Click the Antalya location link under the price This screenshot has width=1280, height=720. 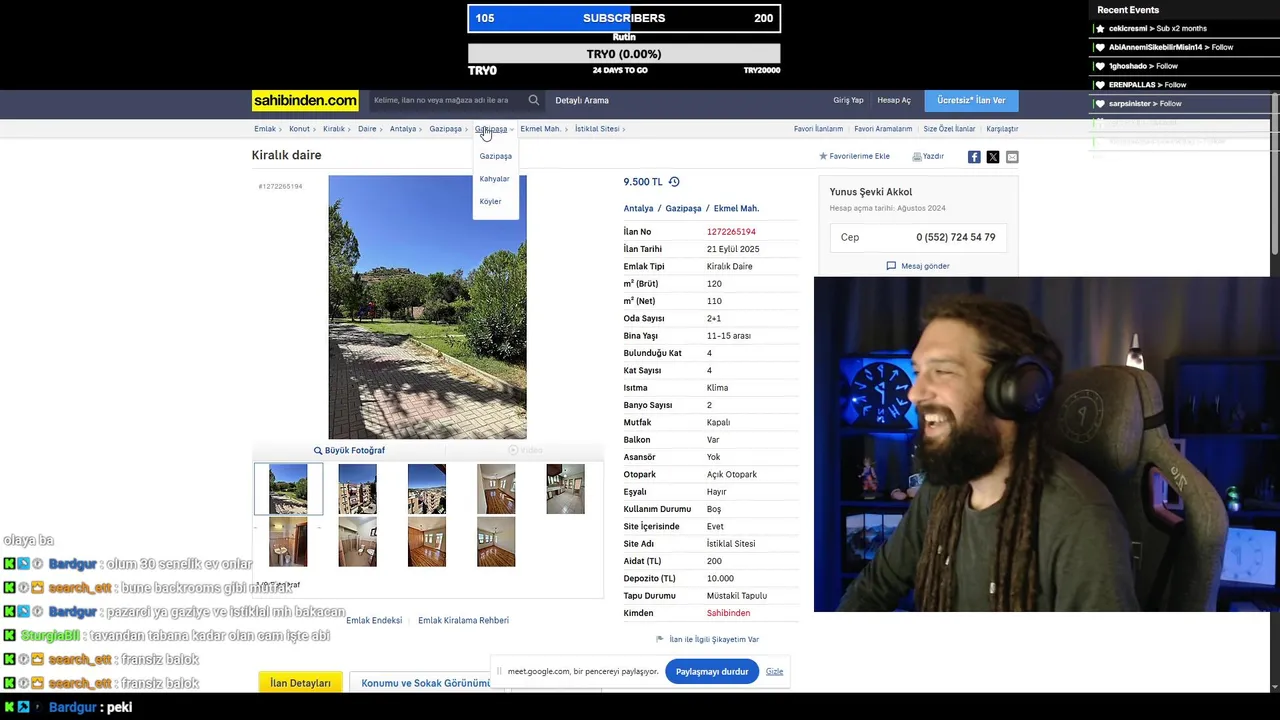tap(638, 209)
